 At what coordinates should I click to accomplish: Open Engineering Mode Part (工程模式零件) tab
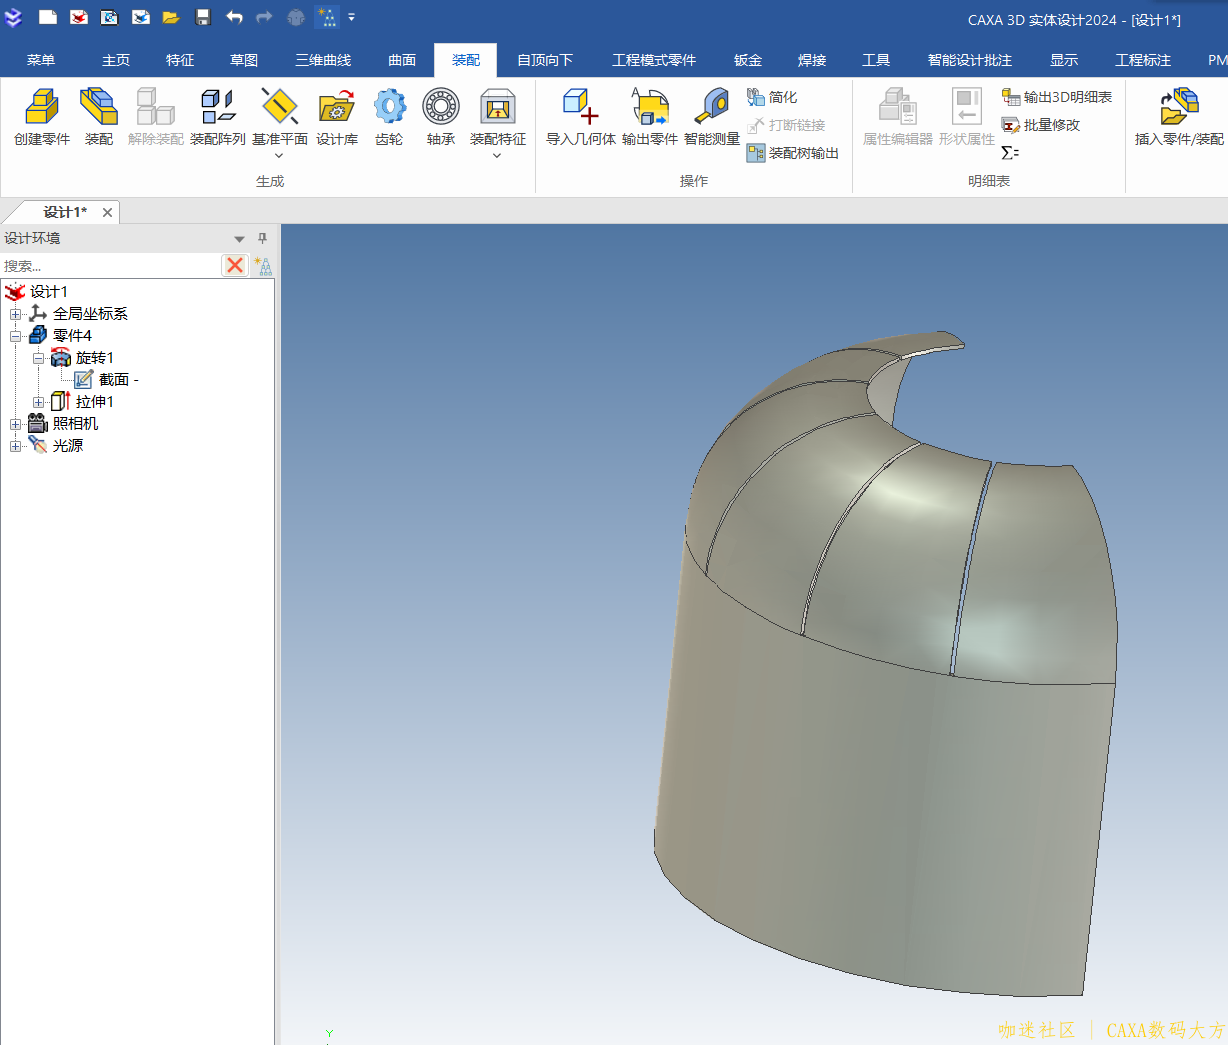(x=654, y=60)
